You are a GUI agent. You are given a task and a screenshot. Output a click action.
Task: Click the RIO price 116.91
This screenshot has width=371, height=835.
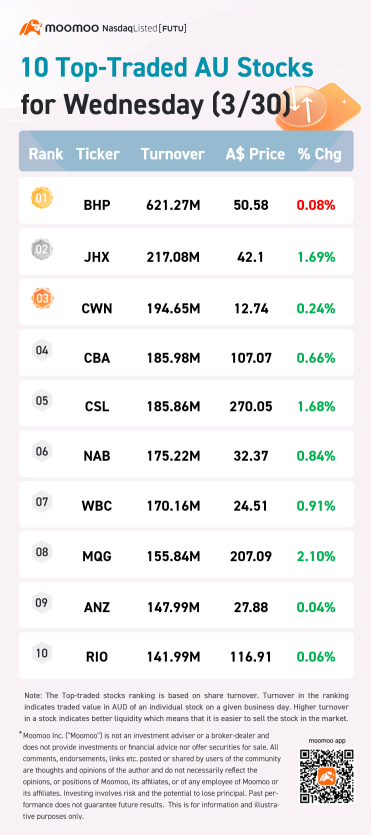pos(252,657)
